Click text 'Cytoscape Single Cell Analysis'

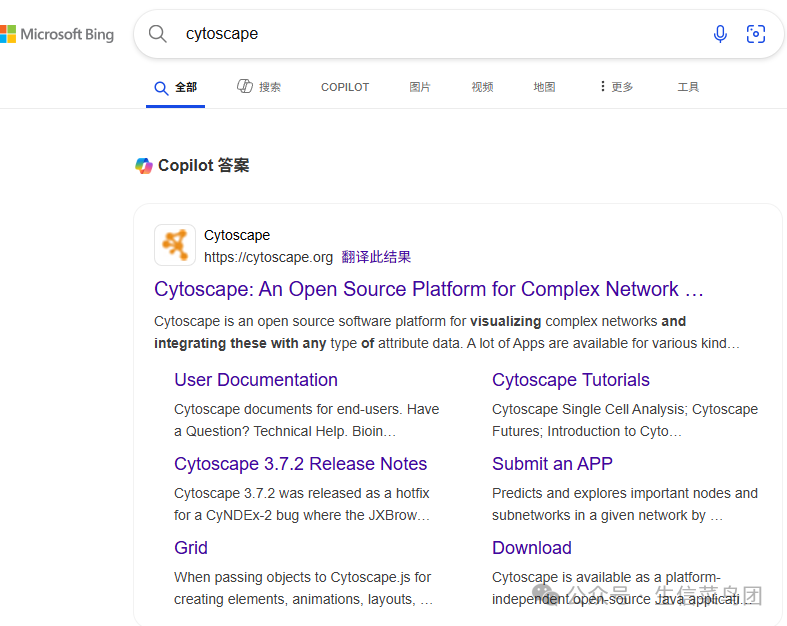click(589, 409)
